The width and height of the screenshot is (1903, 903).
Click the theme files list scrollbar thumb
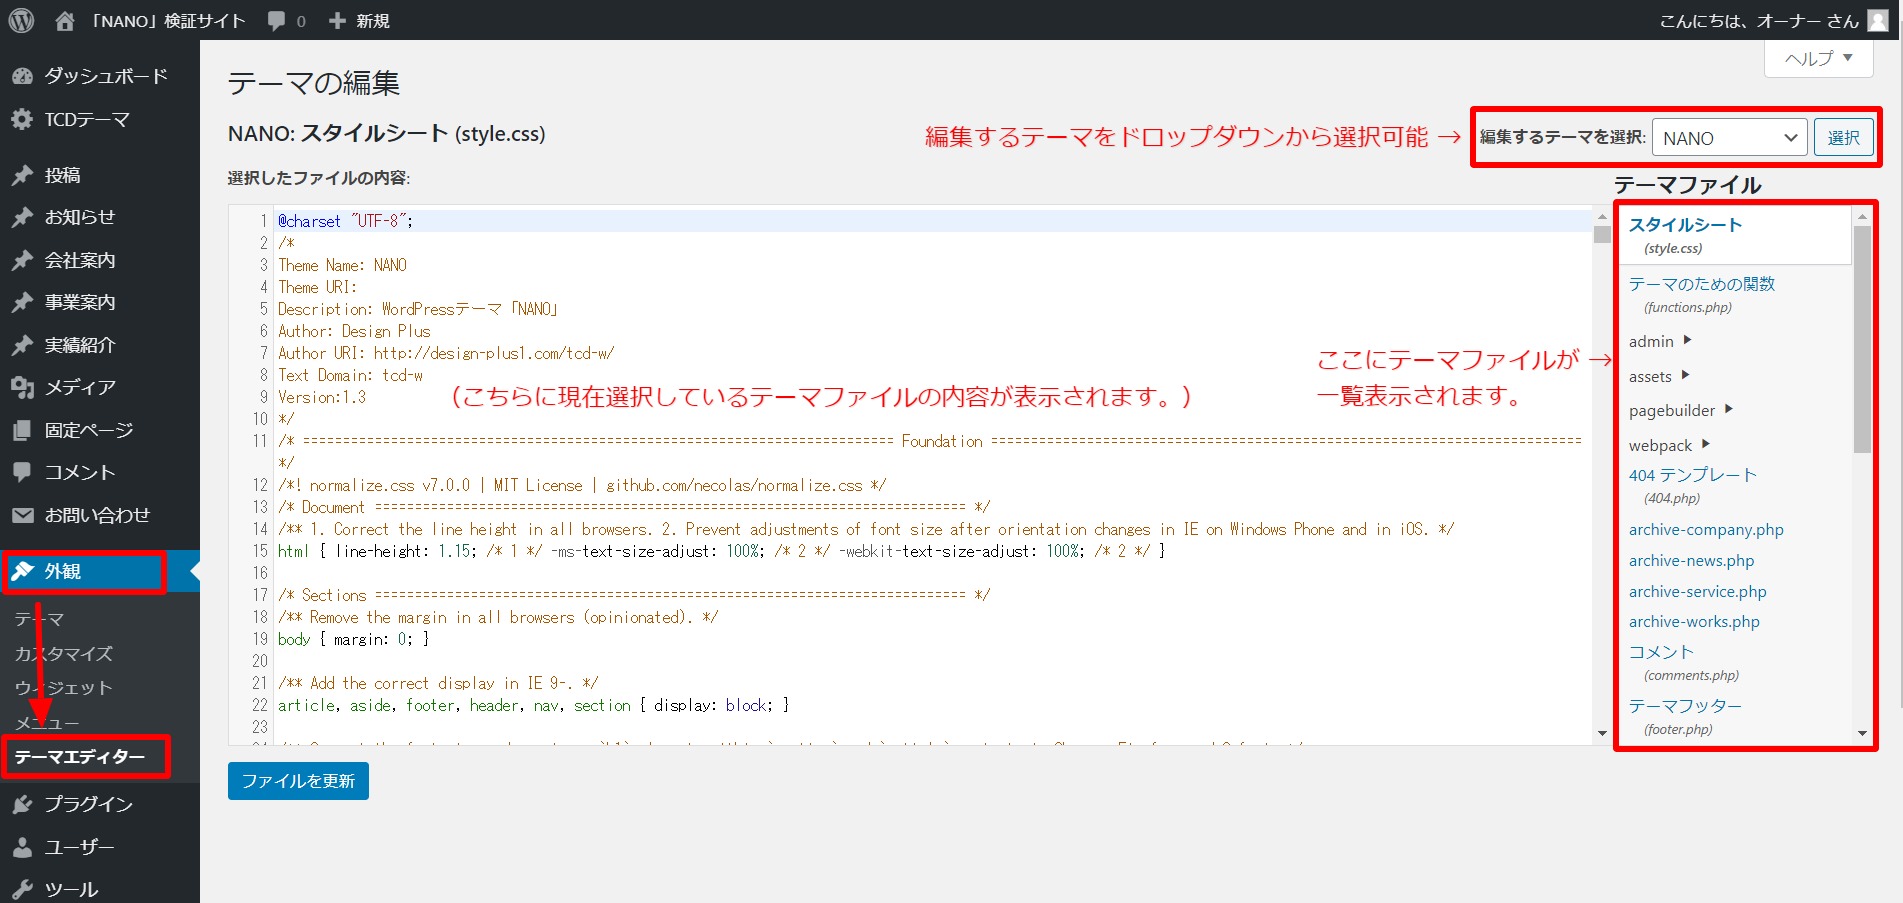tap(1861, 340)
